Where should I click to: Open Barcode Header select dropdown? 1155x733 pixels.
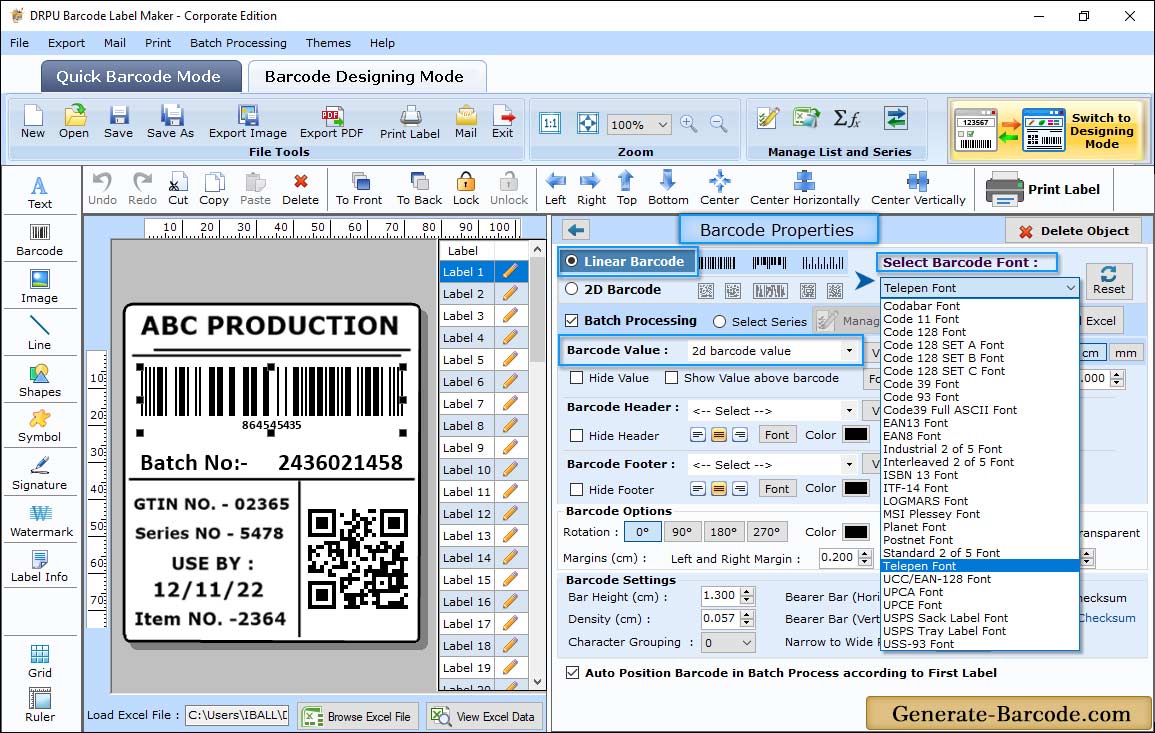[849, 410]
